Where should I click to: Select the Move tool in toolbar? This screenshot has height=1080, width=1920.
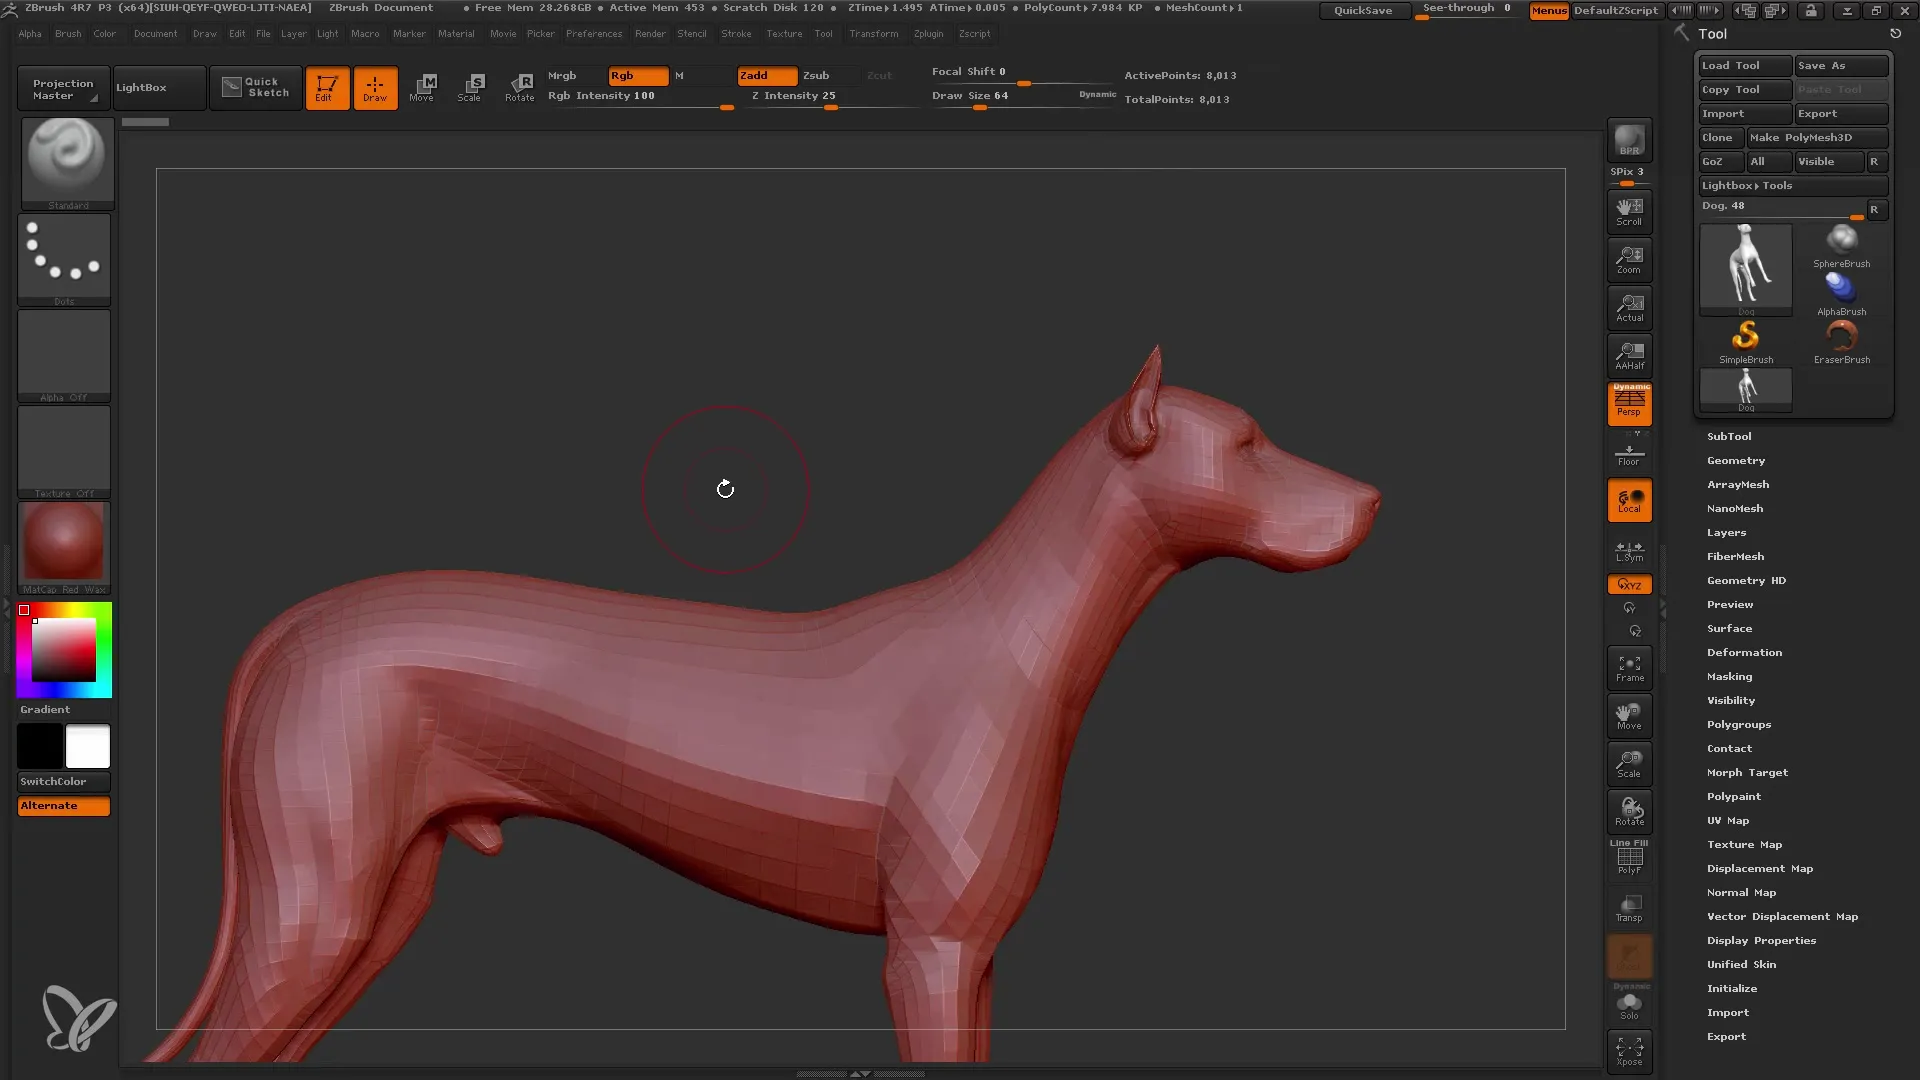(422, 86)
